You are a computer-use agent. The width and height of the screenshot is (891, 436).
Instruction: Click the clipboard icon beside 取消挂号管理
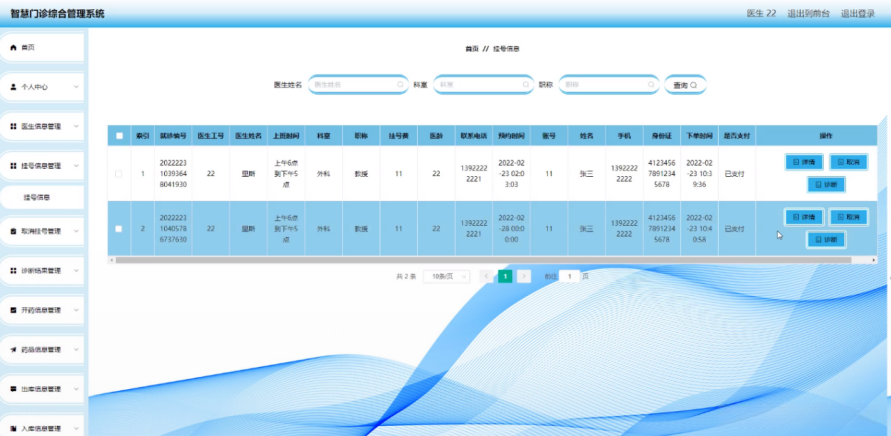pos(14,231)
